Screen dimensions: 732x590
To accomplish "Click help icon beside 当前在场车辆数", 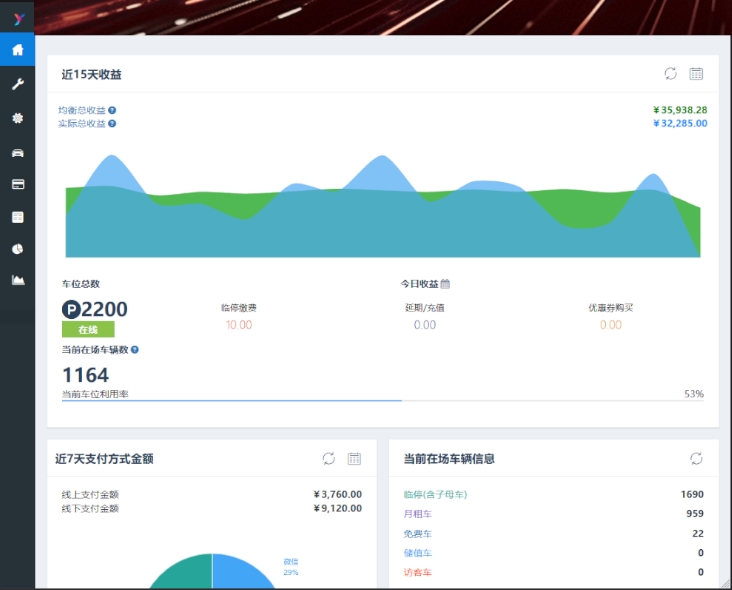I will (x=135, y=350).
